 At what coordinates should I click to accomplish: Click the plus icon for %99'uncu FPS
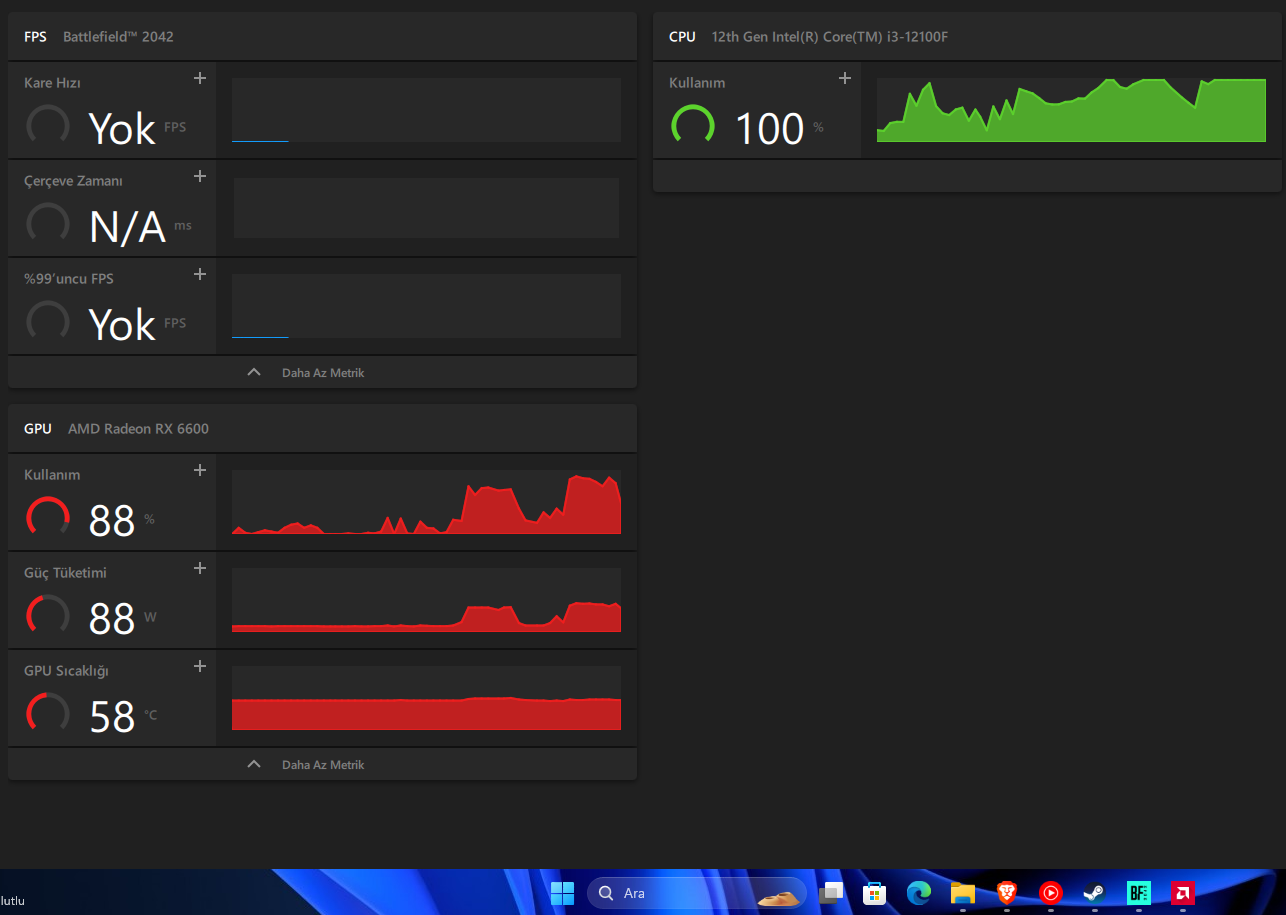[x=199, y=274]
